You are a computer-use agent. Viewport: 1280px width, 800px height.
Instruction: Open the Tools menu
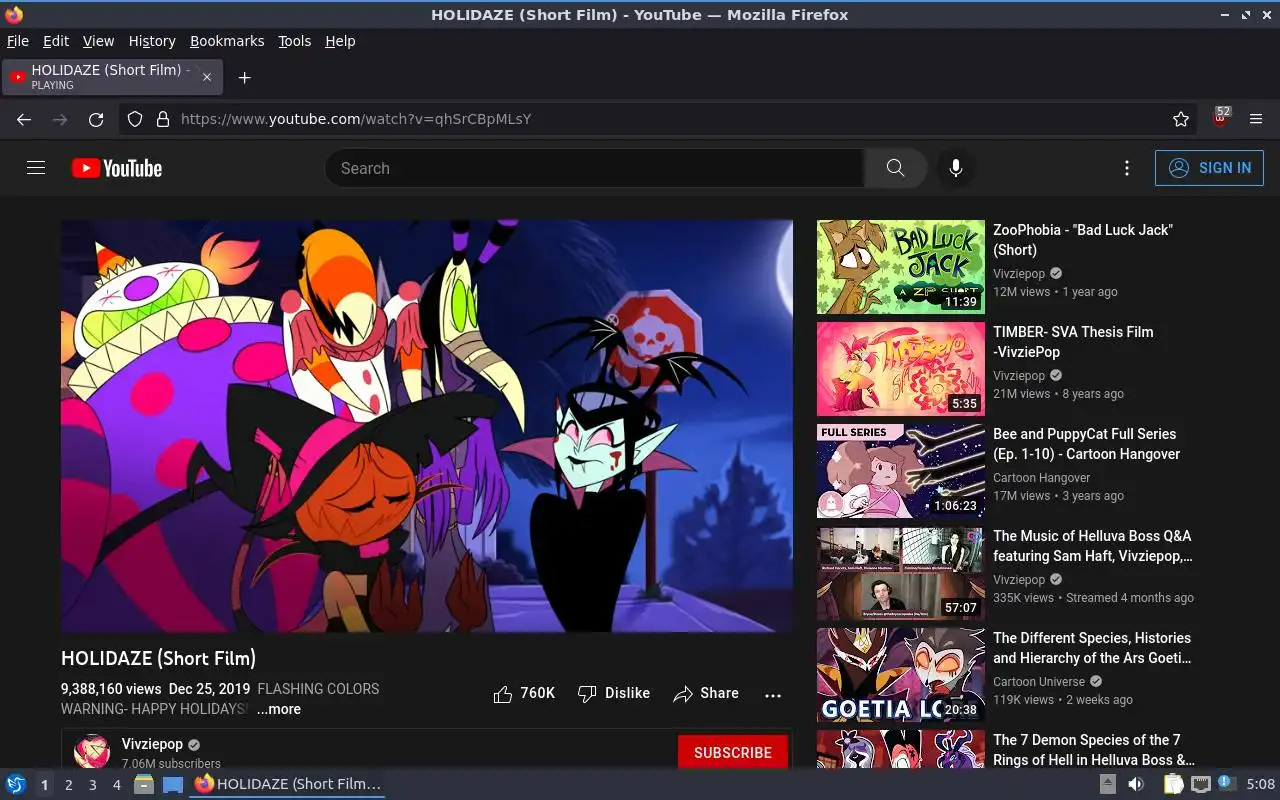(294, 41)
